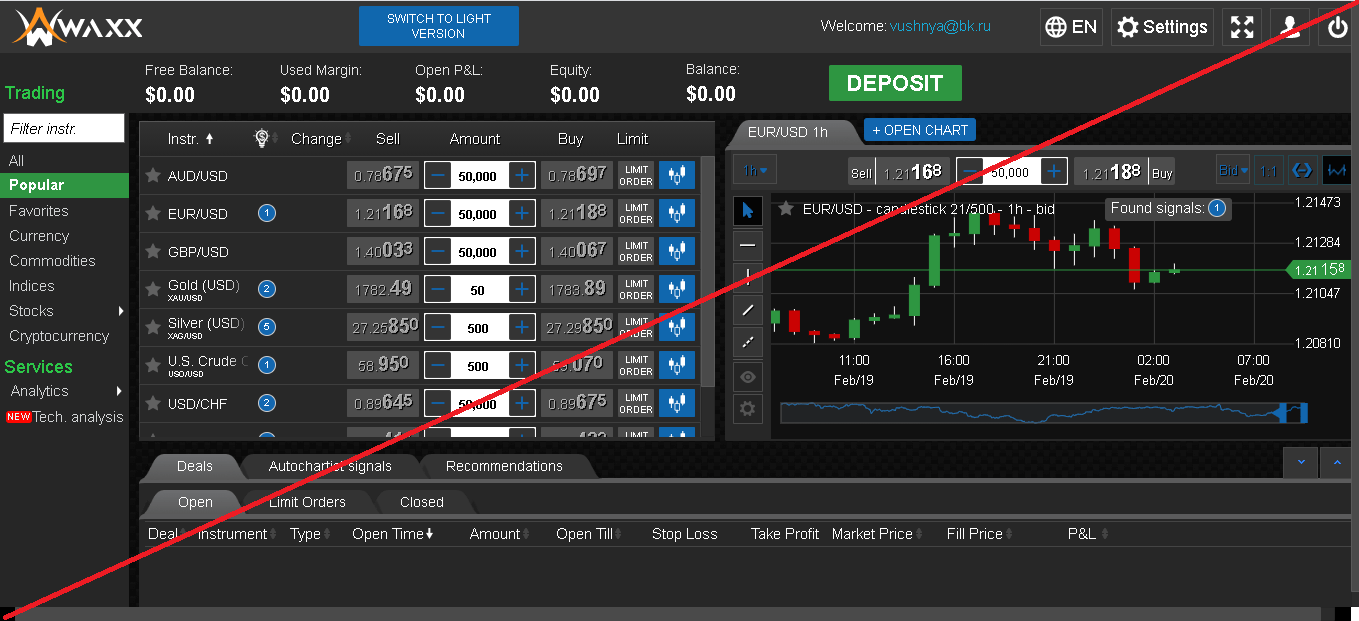1359x621 pixels.
Task: Open EUR/USD signals badge in list
Action: tap(267, 213)
